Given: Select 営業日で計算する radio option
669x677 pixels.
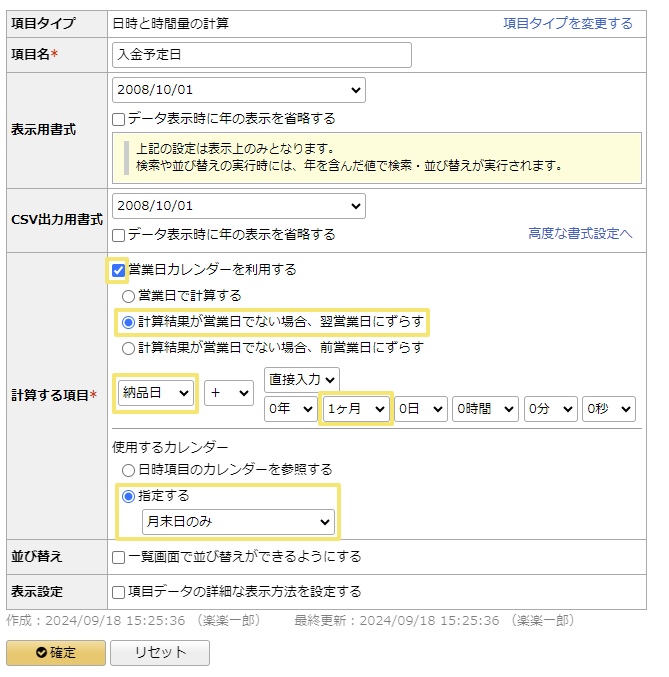Looking at the screenshot, I should coord(128,296).
